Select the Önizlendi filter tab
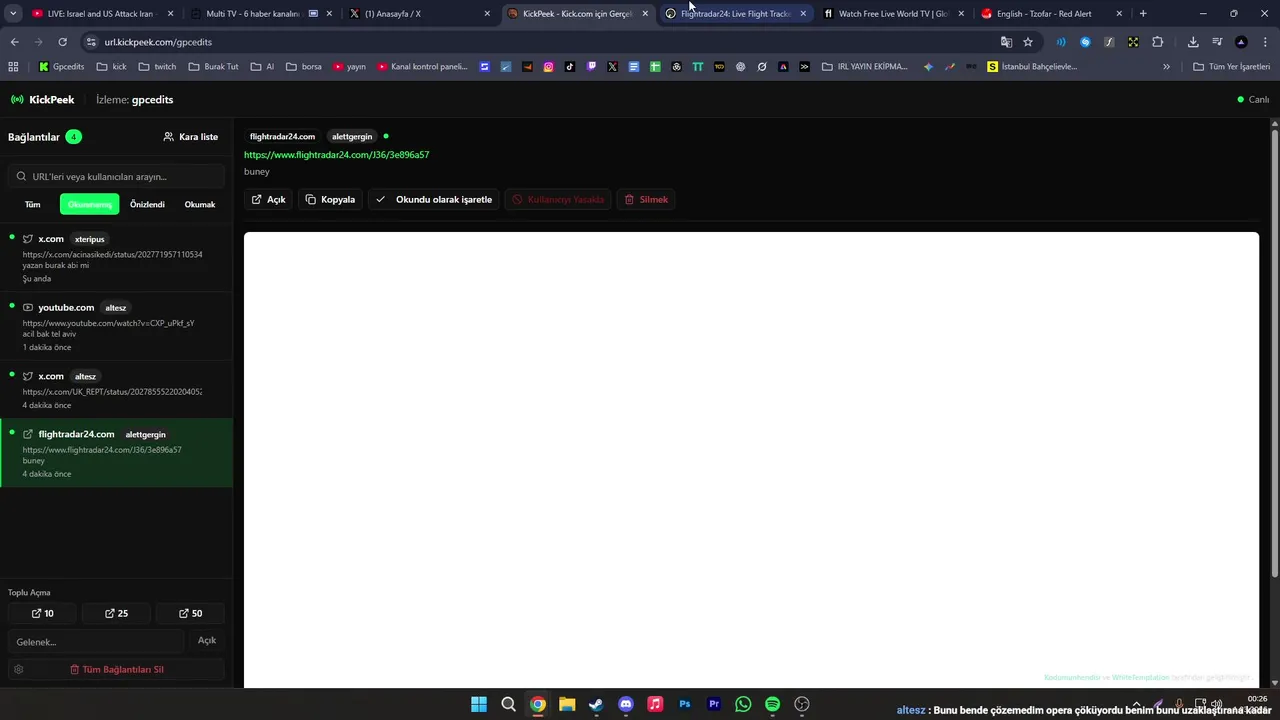The width and height of the screenshot is (1280, 720). point(147,204)
